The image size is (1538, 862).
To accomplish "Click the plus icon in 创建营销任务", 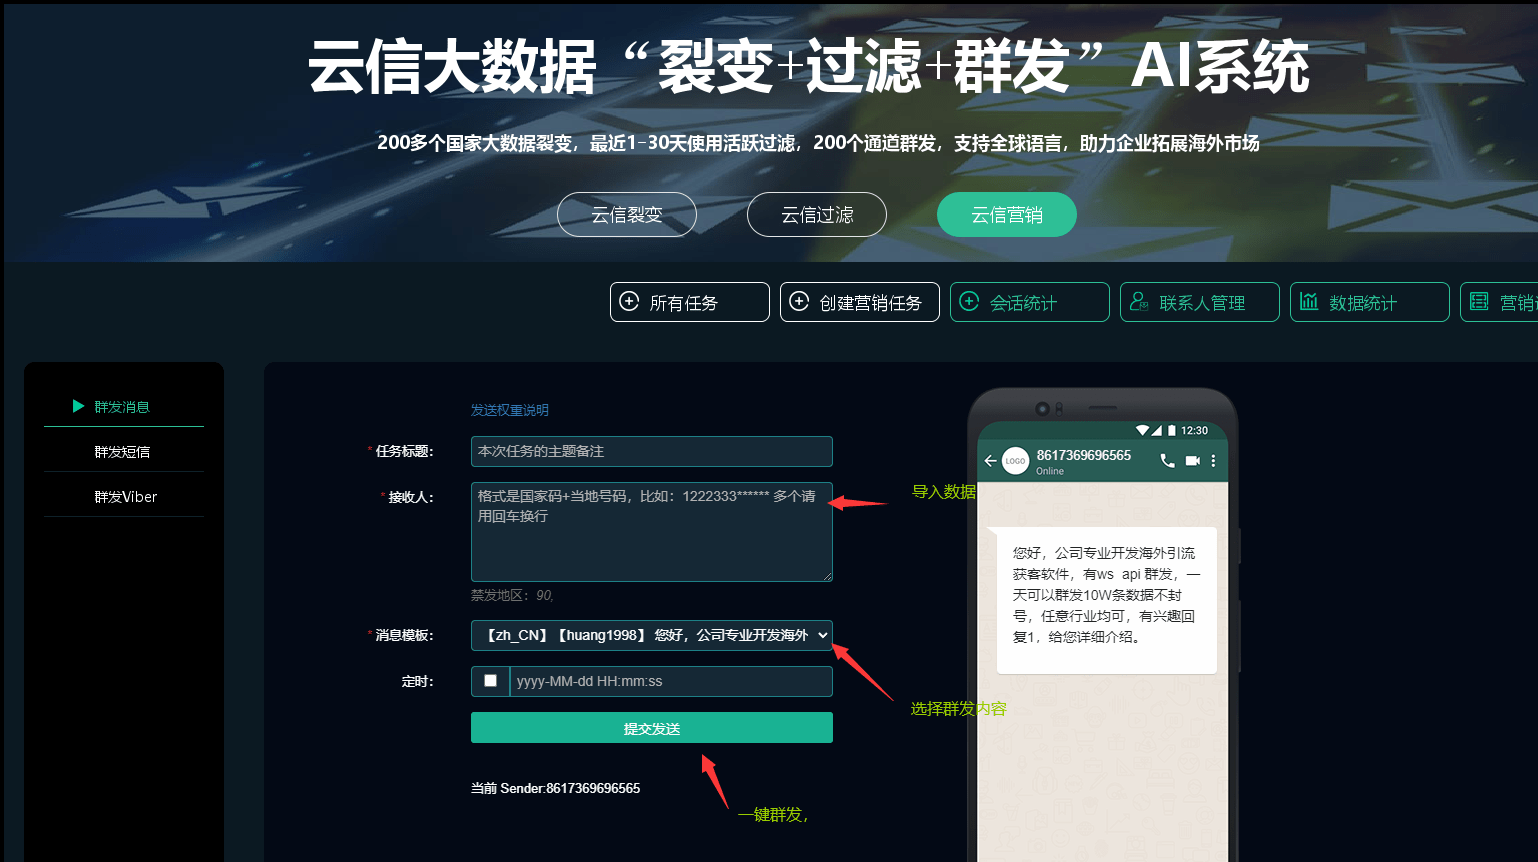I will pyautogui.click(x=799, y=301).
